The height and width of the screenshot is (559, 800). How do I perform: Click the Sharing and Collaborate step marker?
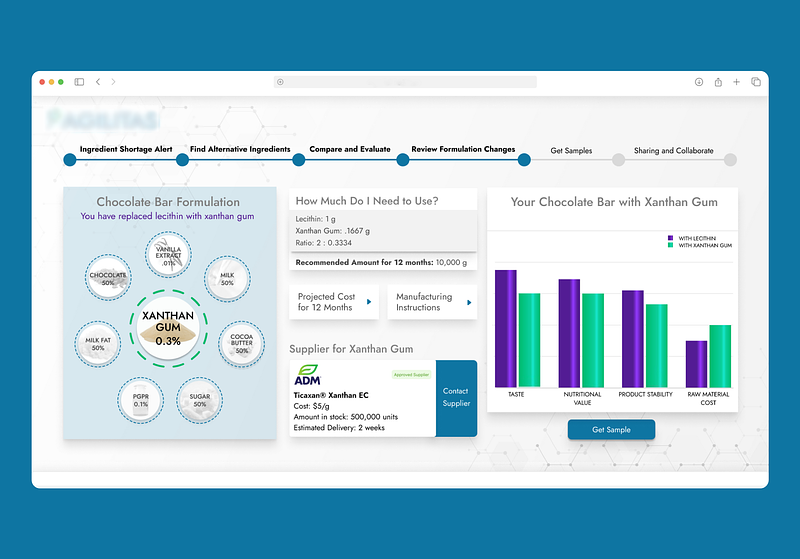(730, 159)
